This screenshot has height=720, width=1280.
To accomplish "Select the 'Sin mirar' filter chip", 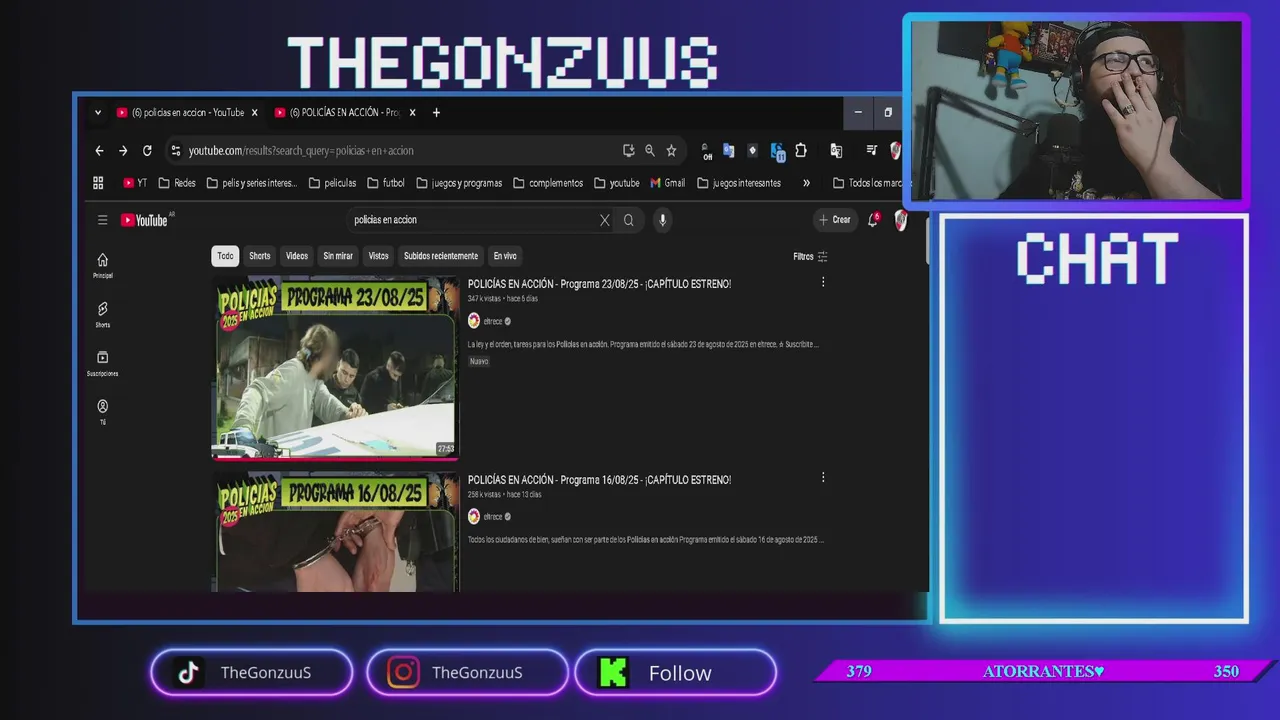I will 338,256.
